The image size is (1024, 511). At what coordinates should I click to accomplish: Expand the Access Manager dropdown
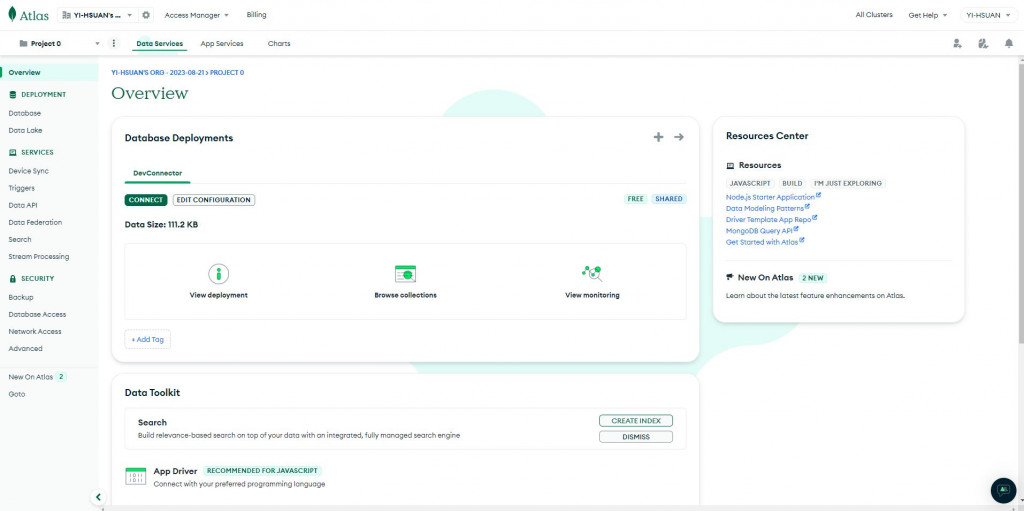tap(197, 15)
